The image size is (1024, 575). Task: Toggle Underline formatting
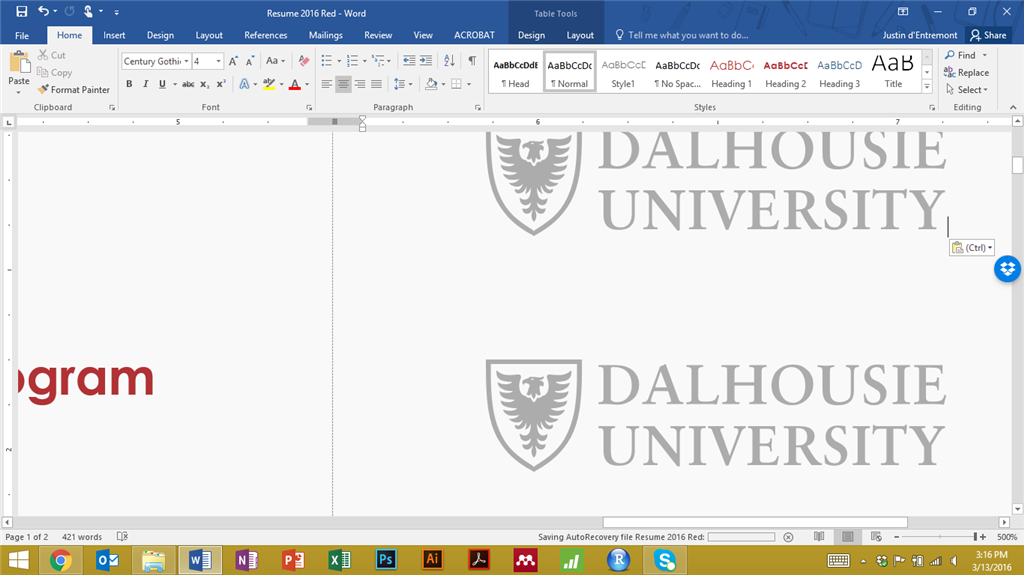pos(162,84)
